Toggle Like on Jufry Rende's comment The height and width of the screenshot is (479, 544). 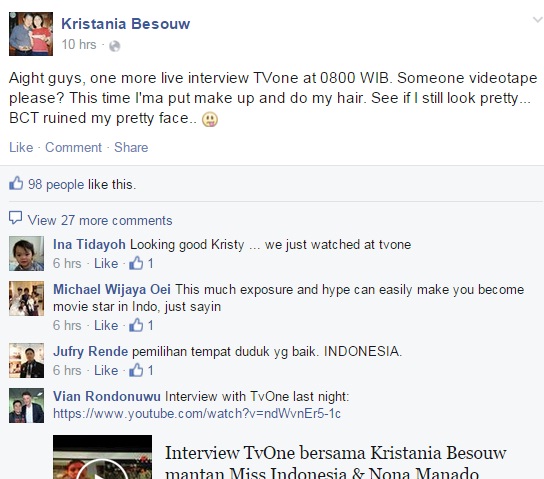point(106,370)
